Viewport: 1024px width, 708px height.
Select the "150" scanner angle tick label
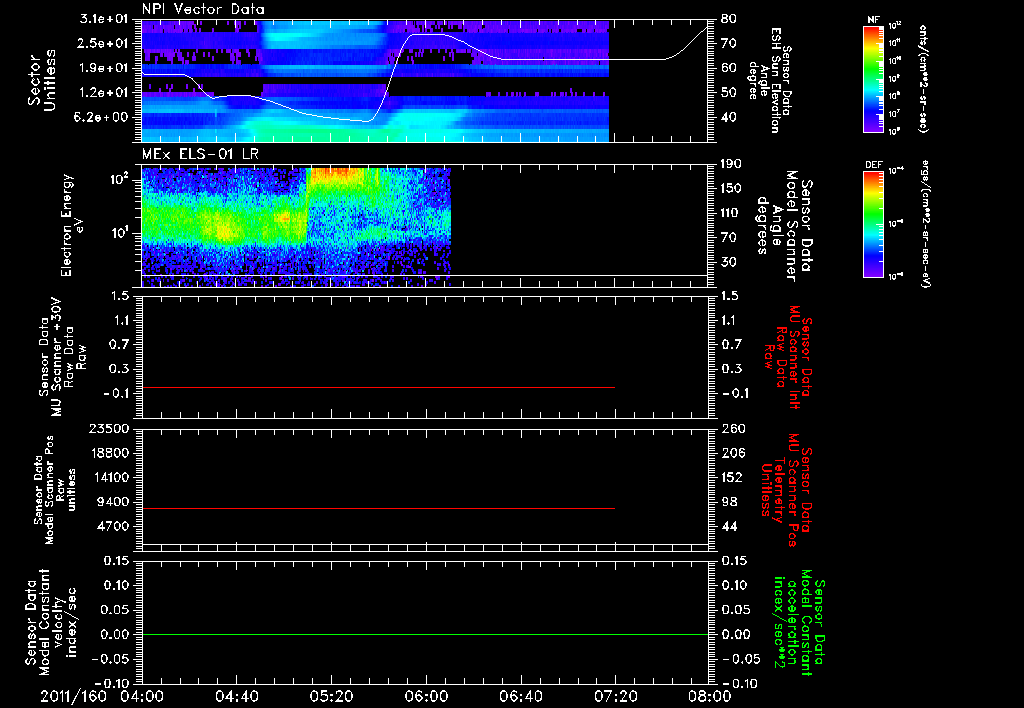coord(733,188)
